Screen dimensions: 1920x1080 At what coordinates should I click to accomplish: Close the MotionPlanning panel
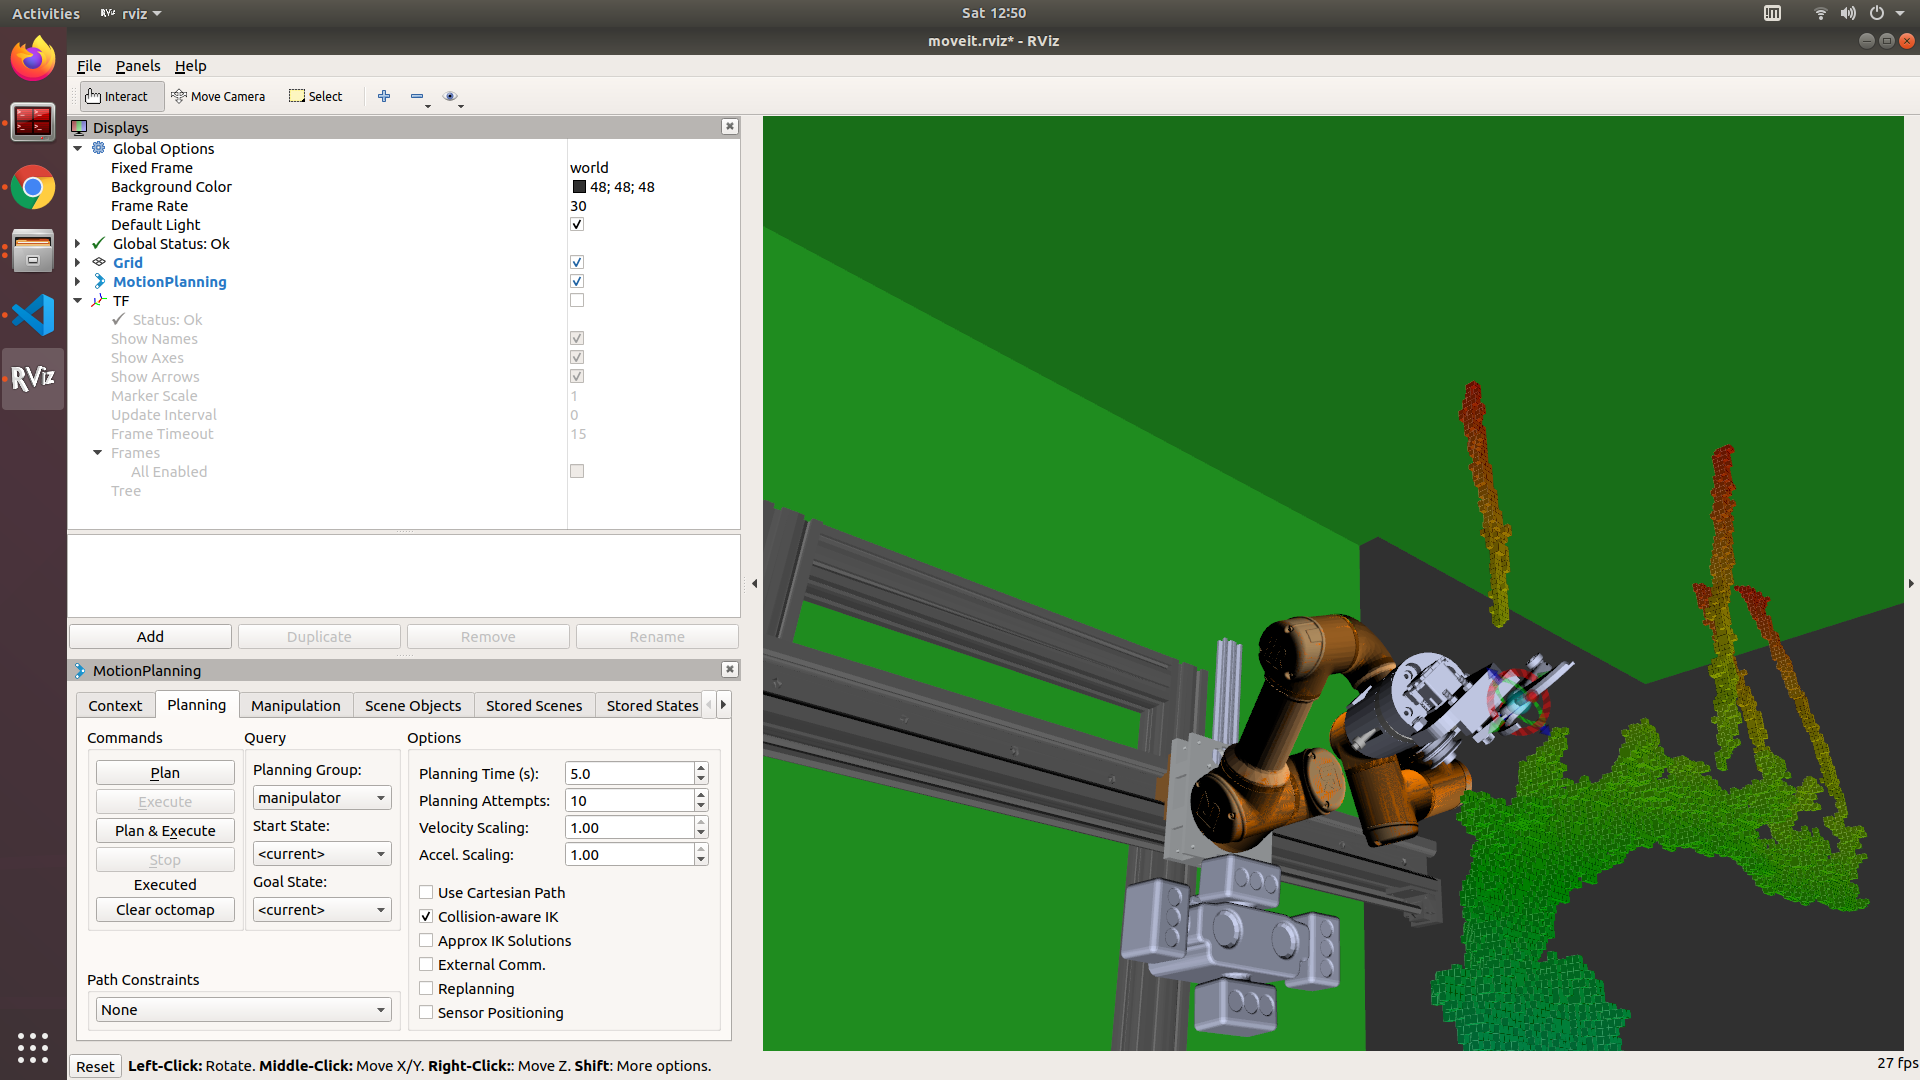click(730, 669)
